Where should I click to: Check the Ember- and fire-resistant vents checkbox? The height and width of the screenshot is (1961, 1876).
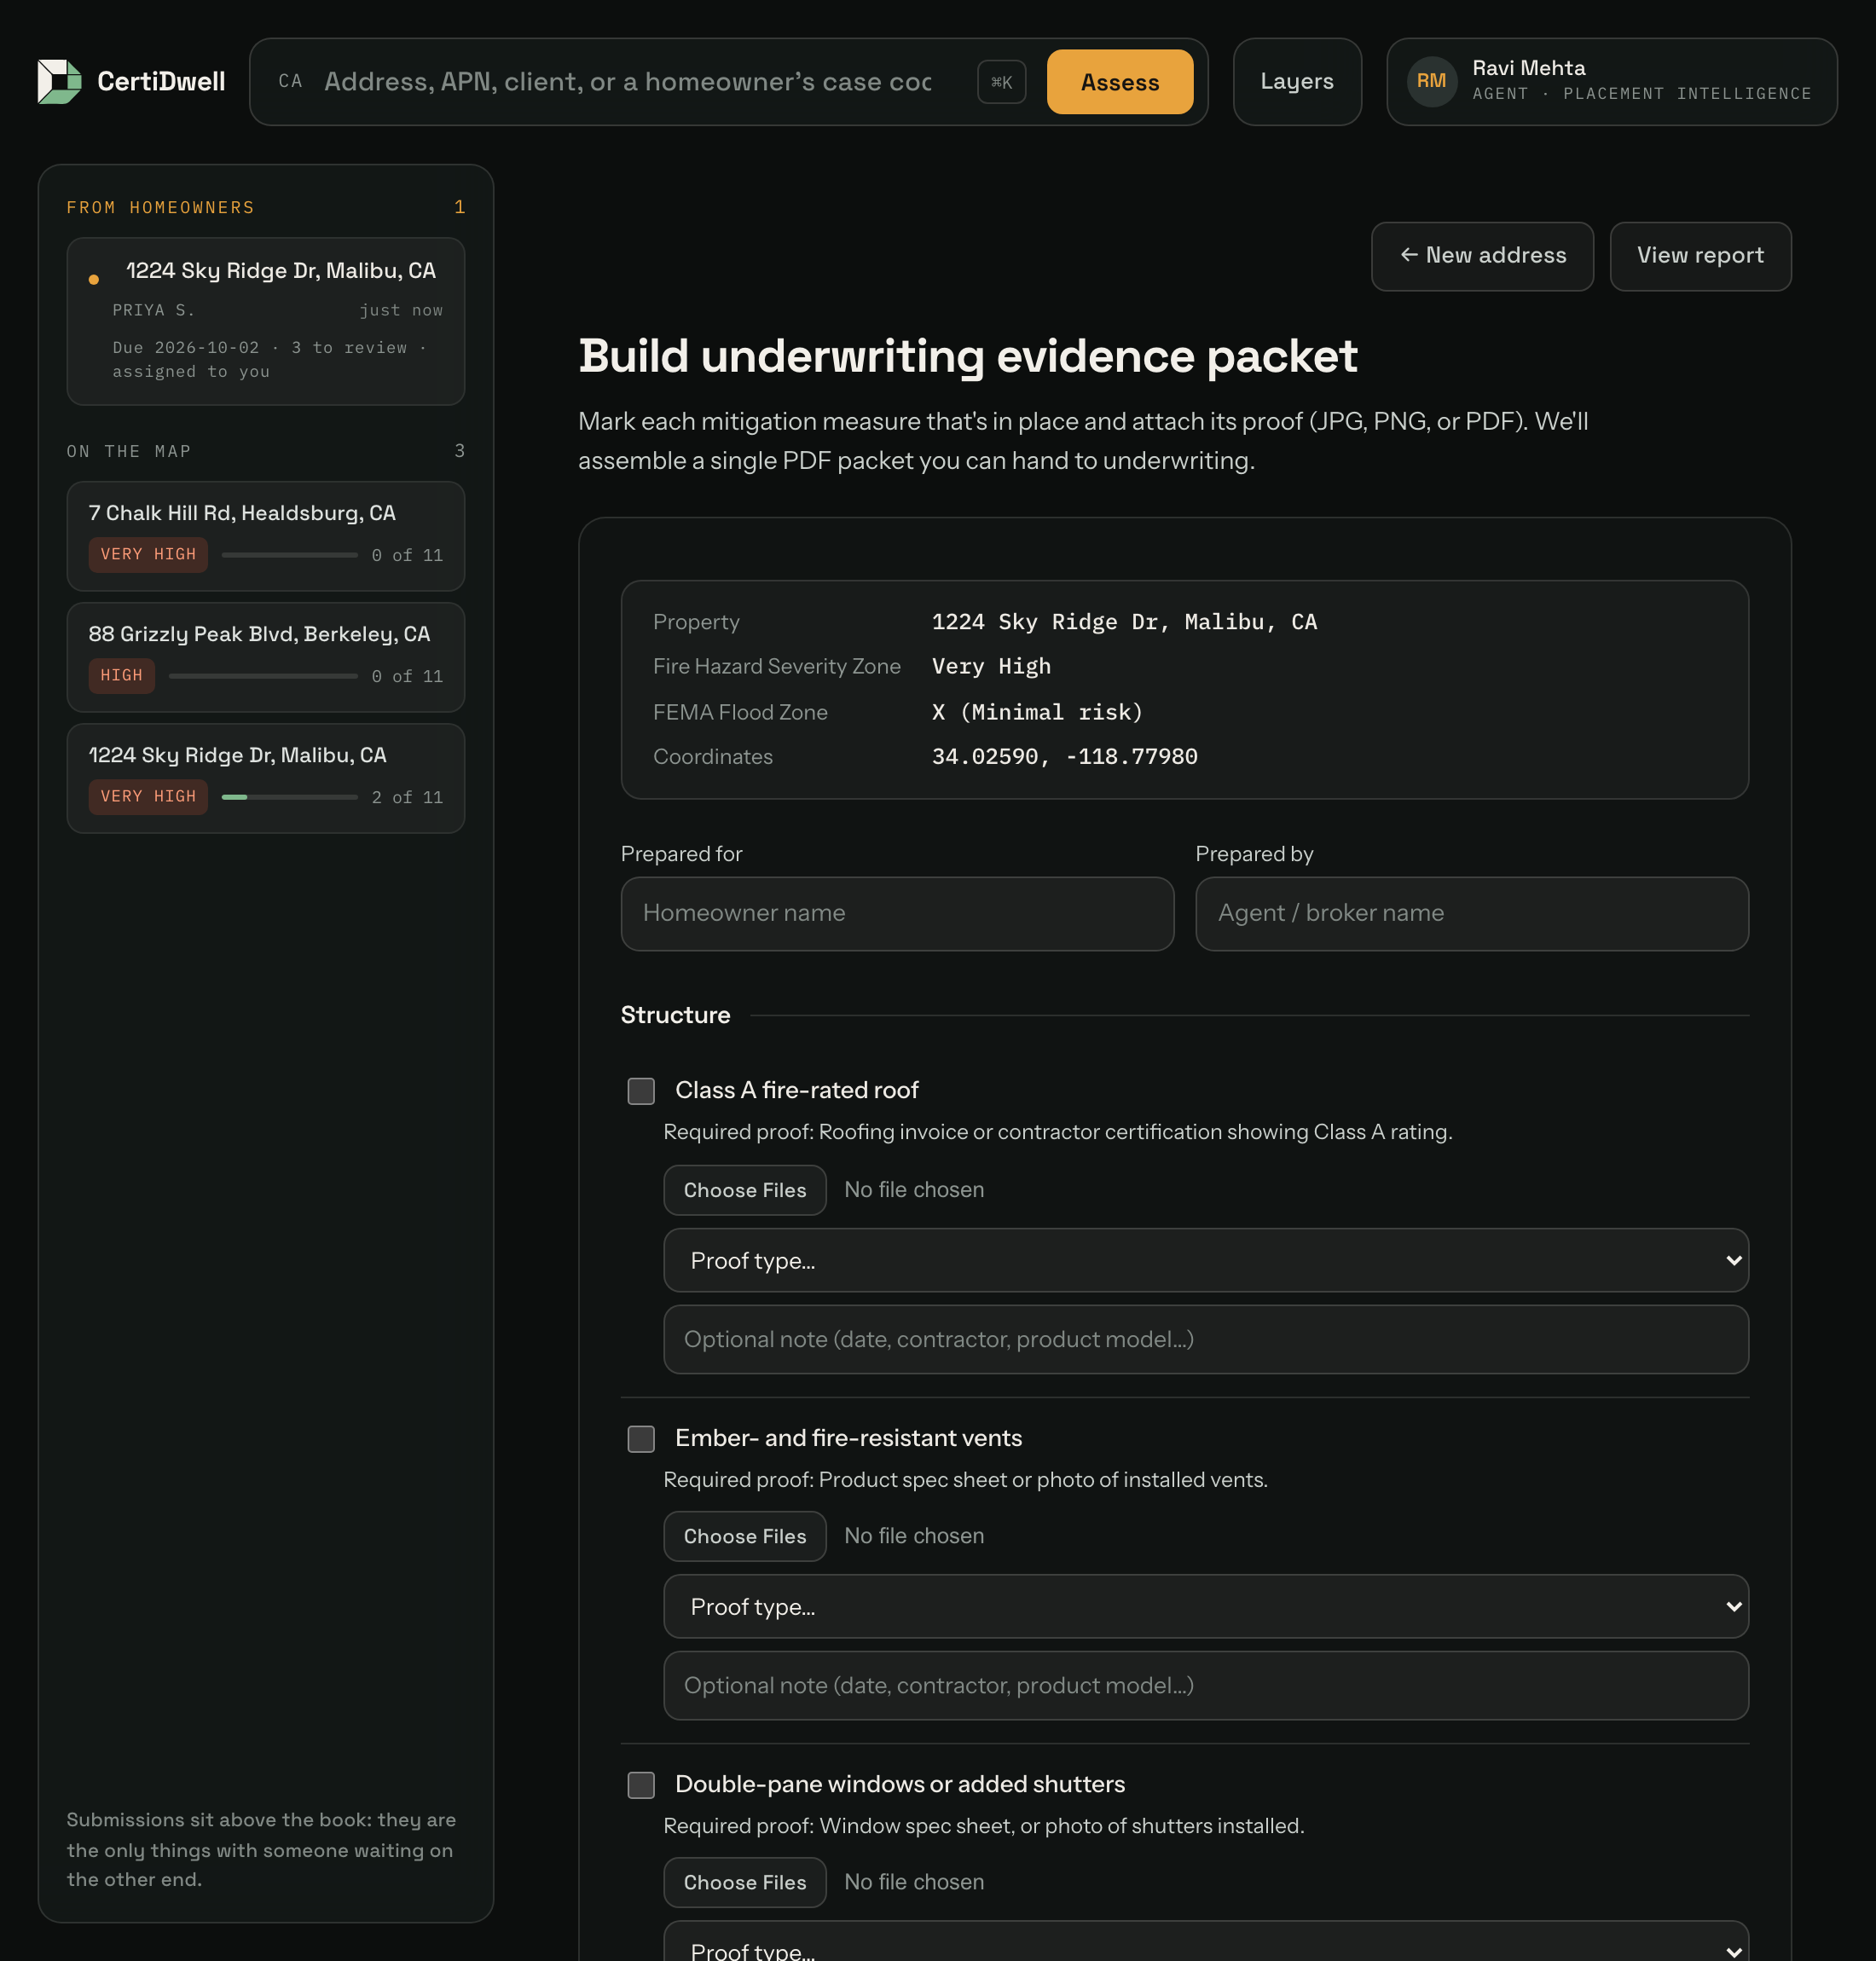[x=641, y=1438]
